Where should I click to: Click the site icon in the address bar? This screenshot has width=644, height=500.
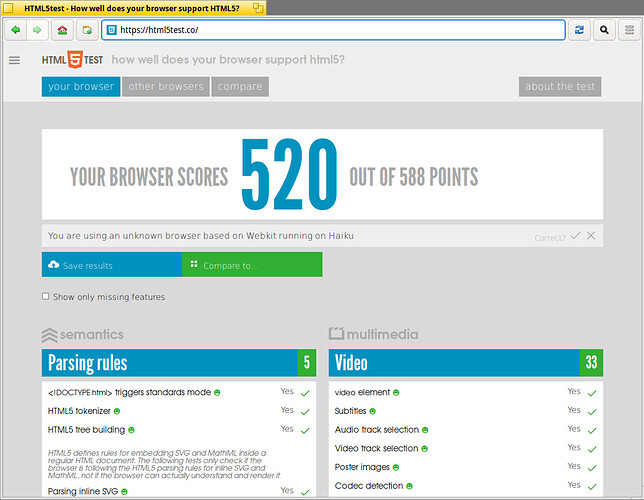[x=111, y=30]
